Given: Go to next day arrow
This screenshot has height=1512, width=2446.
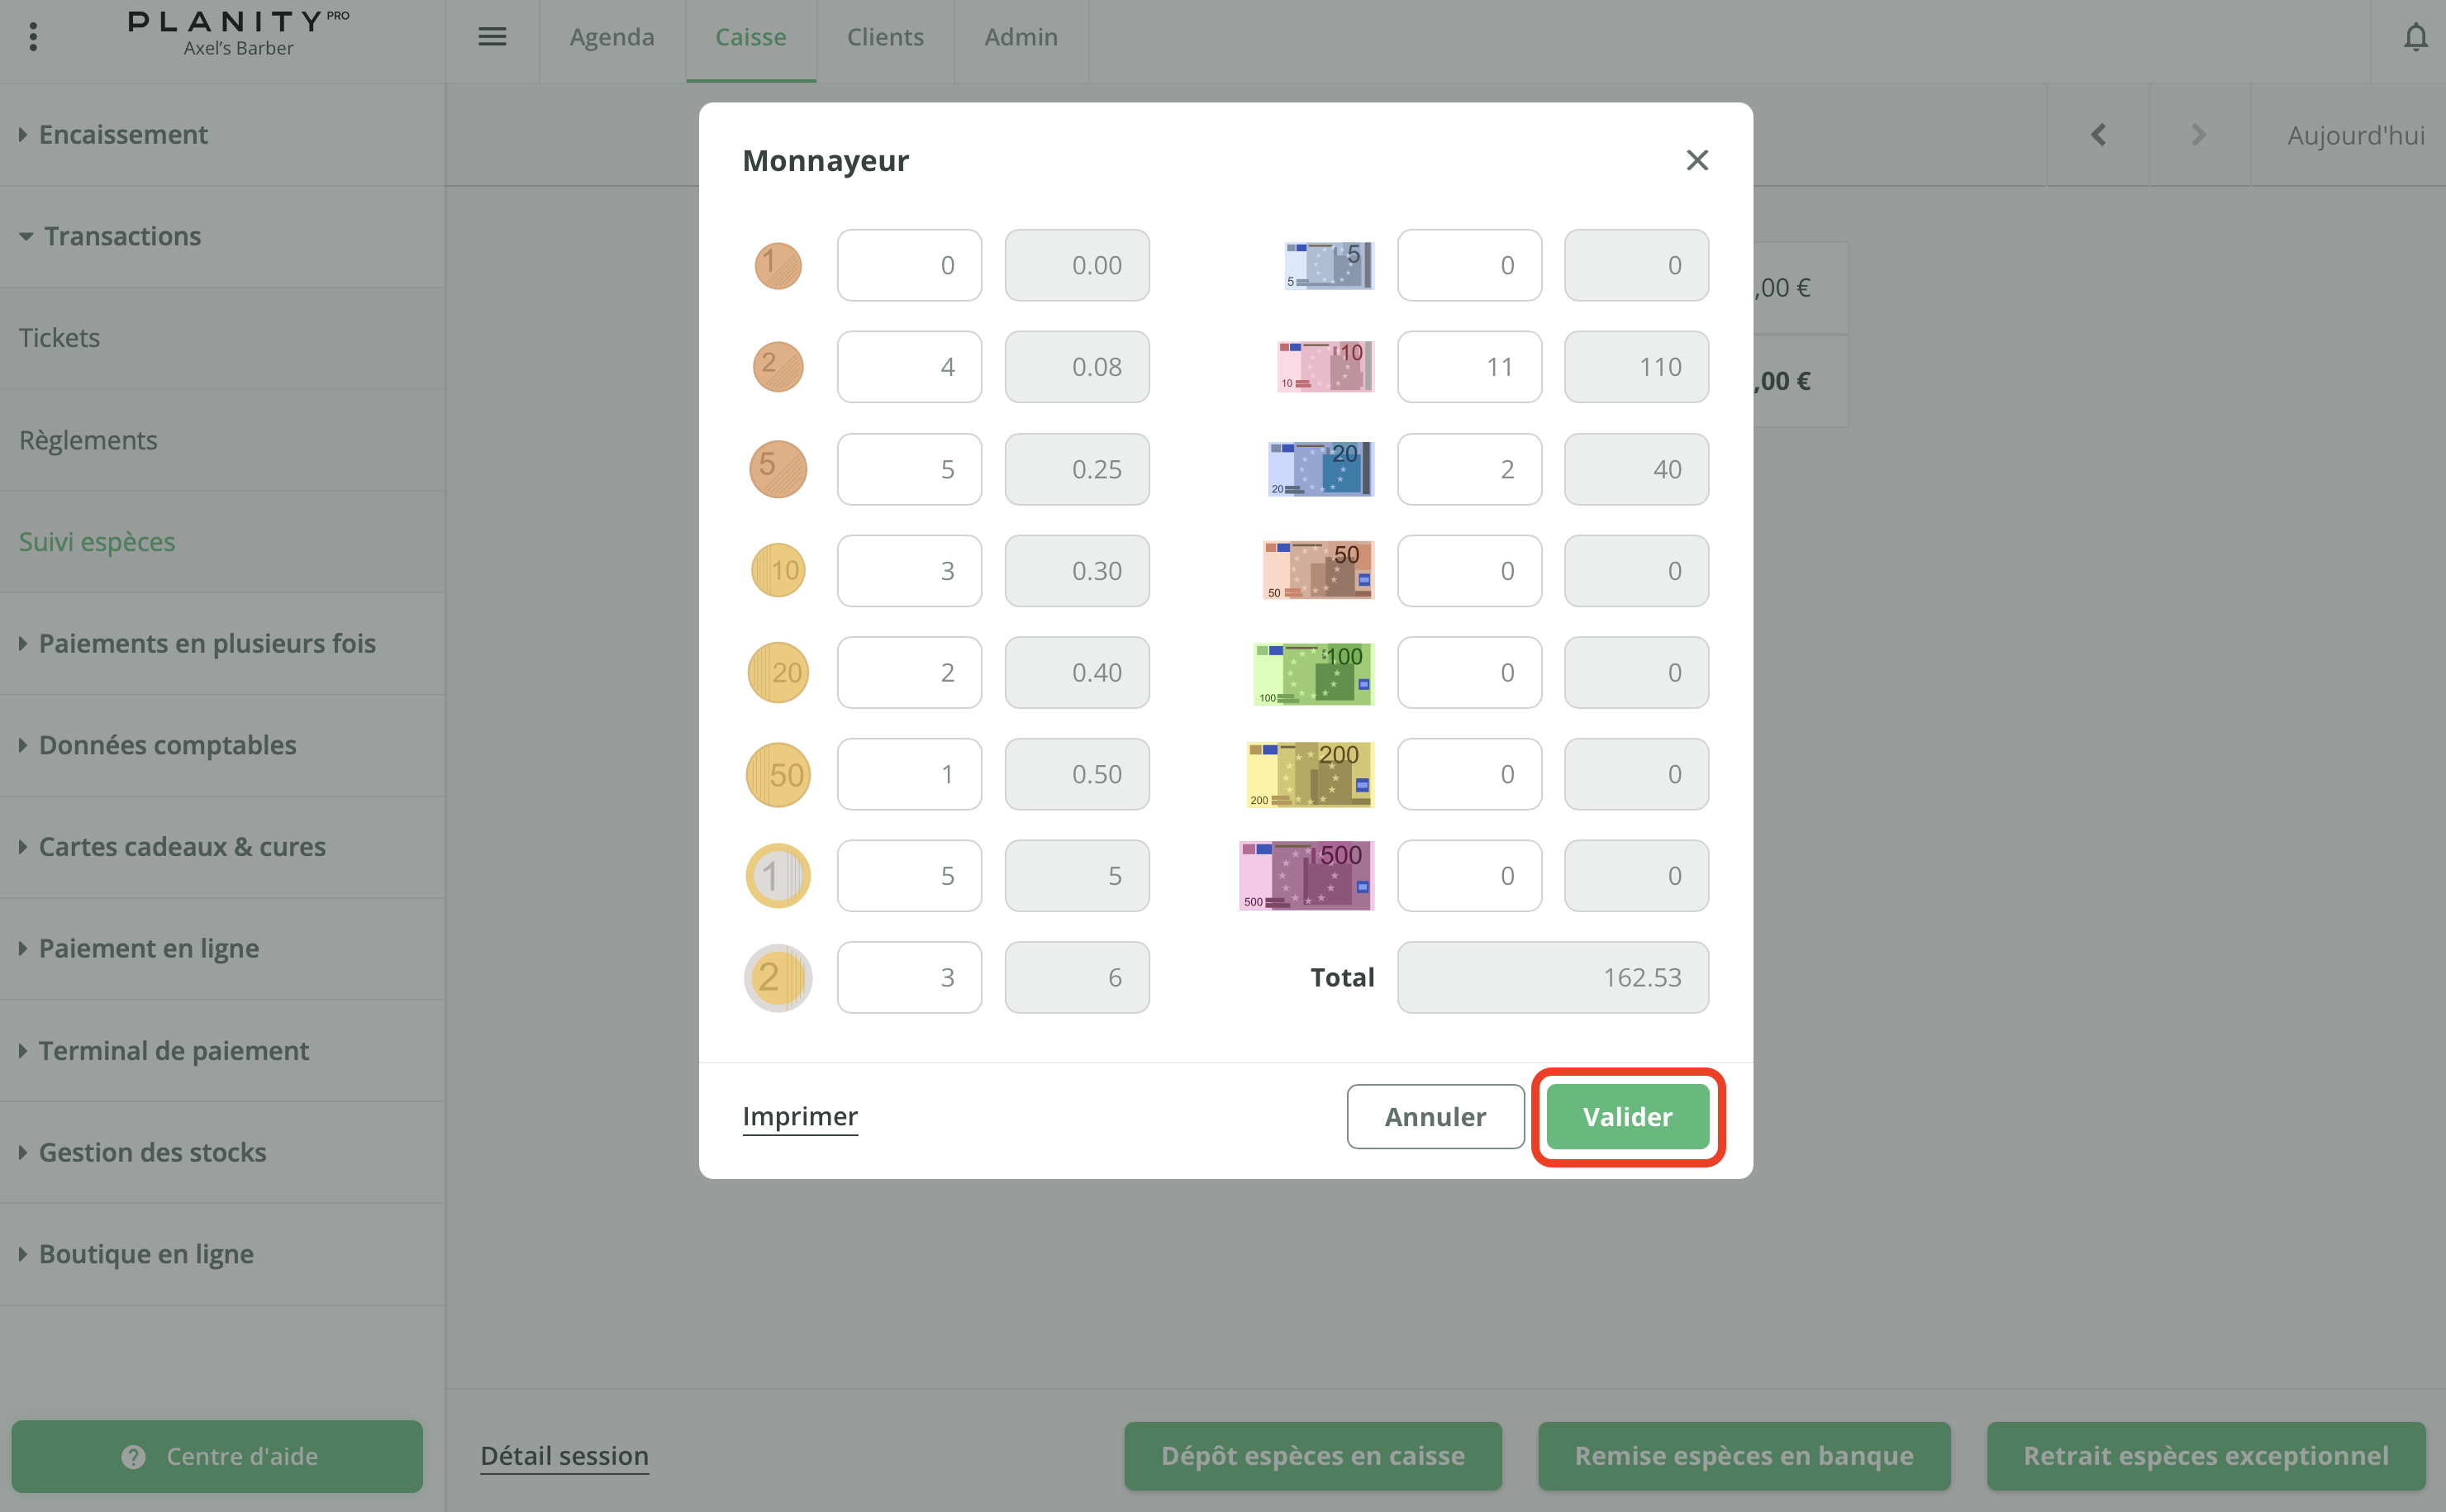Looking at the screenshot, I should pos(2198,135).
